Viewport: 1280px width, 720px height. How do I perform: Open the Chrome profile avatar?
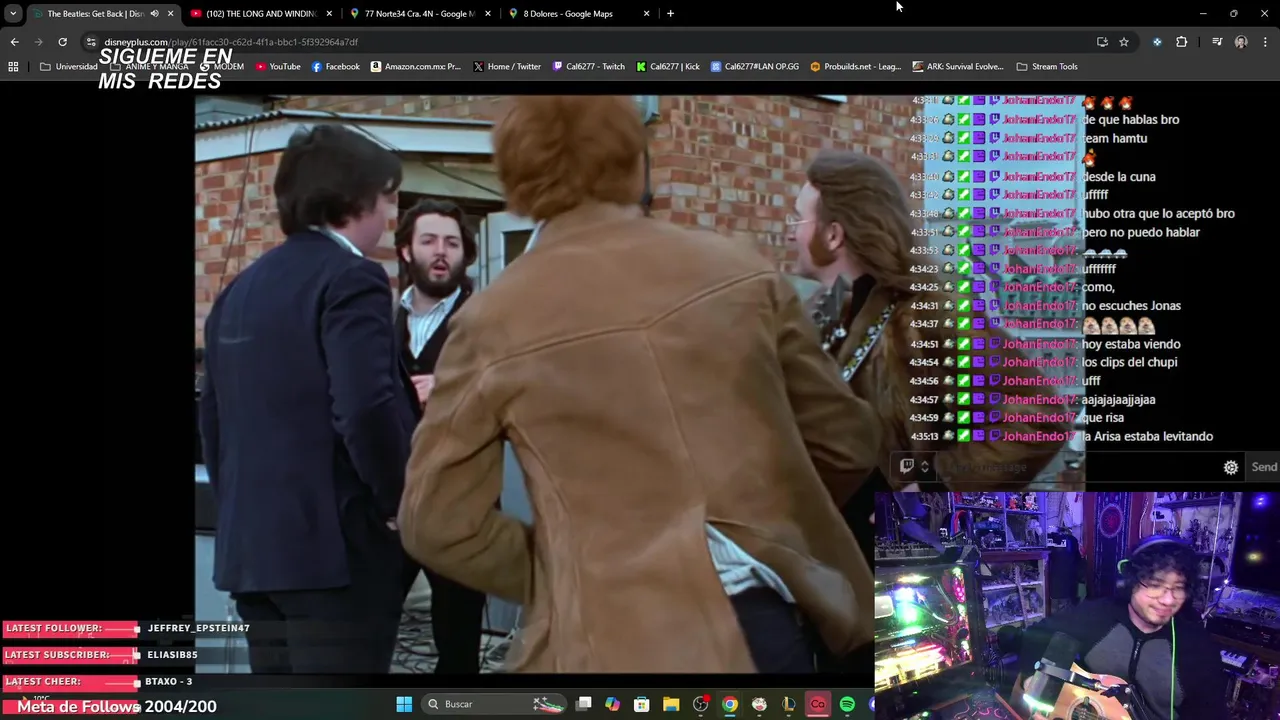click(x=1241, y=42)
